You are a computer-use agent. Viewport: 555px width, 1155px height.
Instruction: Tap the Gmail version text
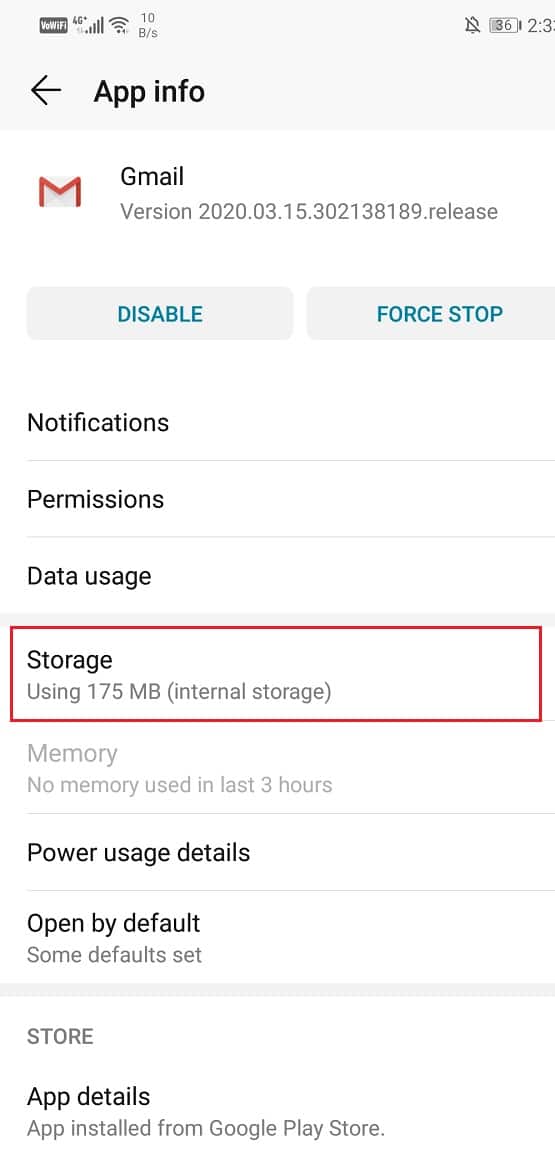[x=309, y=212]
